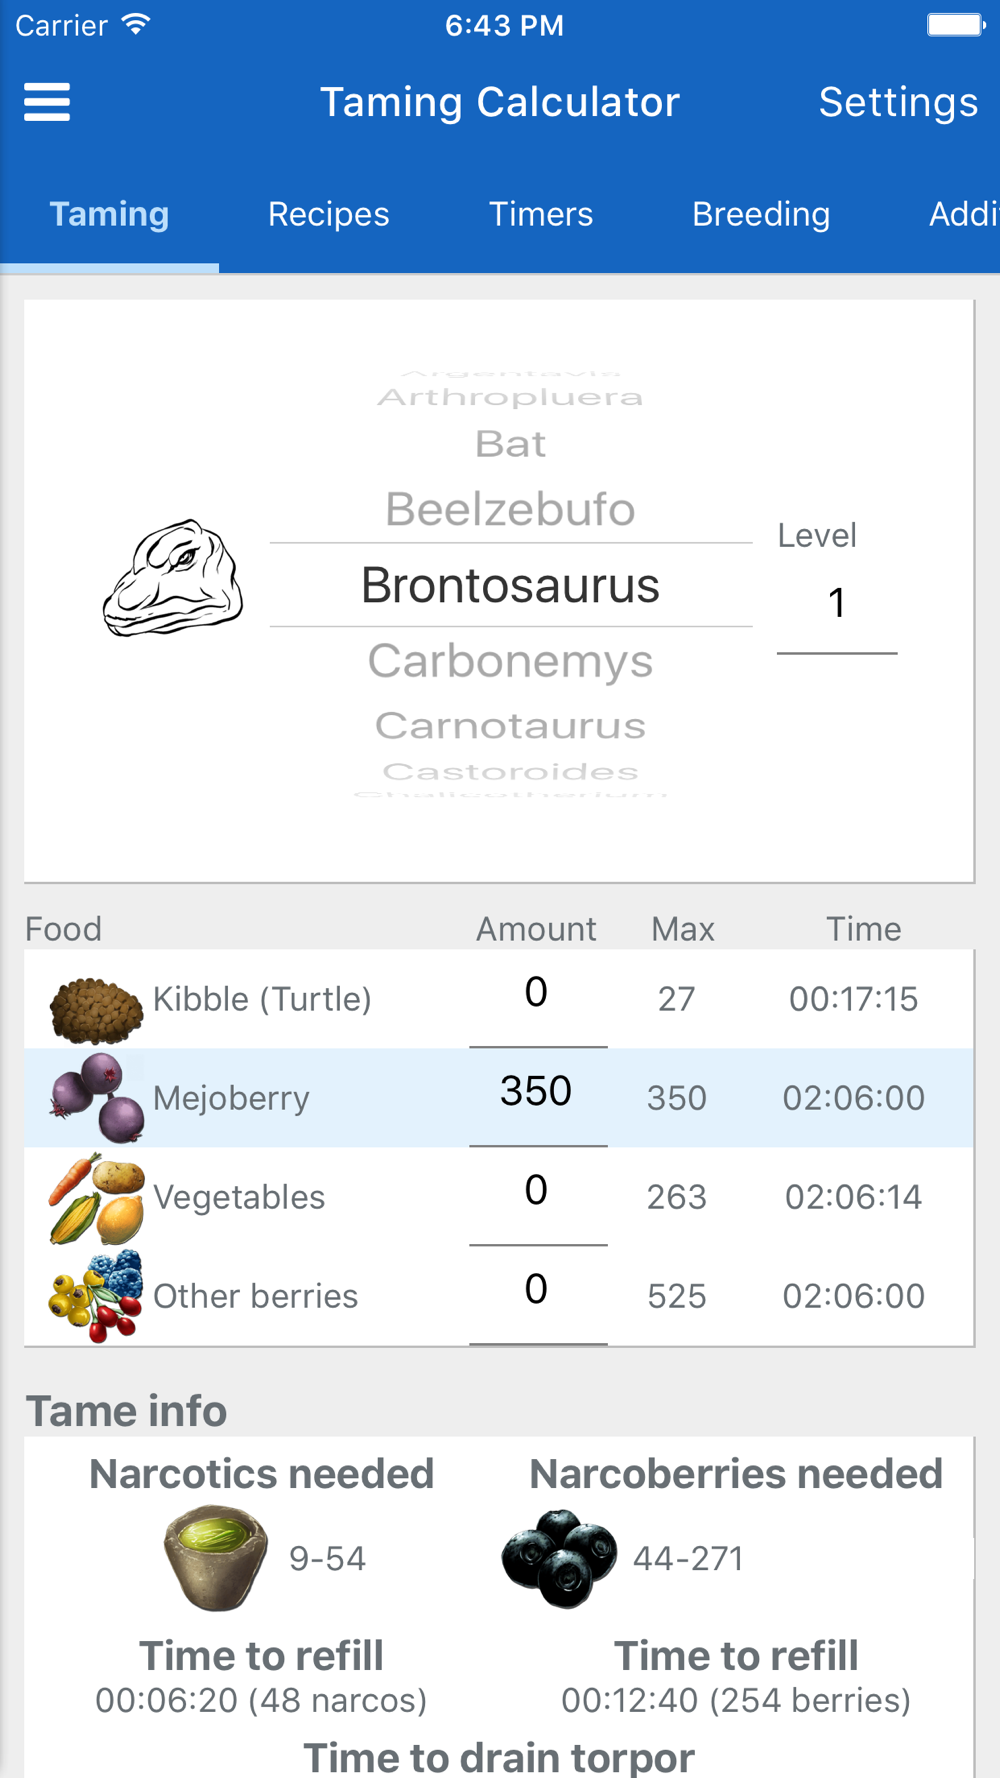Tap the Narcoberries icon
Viewport: 1000px width, 1778px height.
click(x=559, y=1558)
